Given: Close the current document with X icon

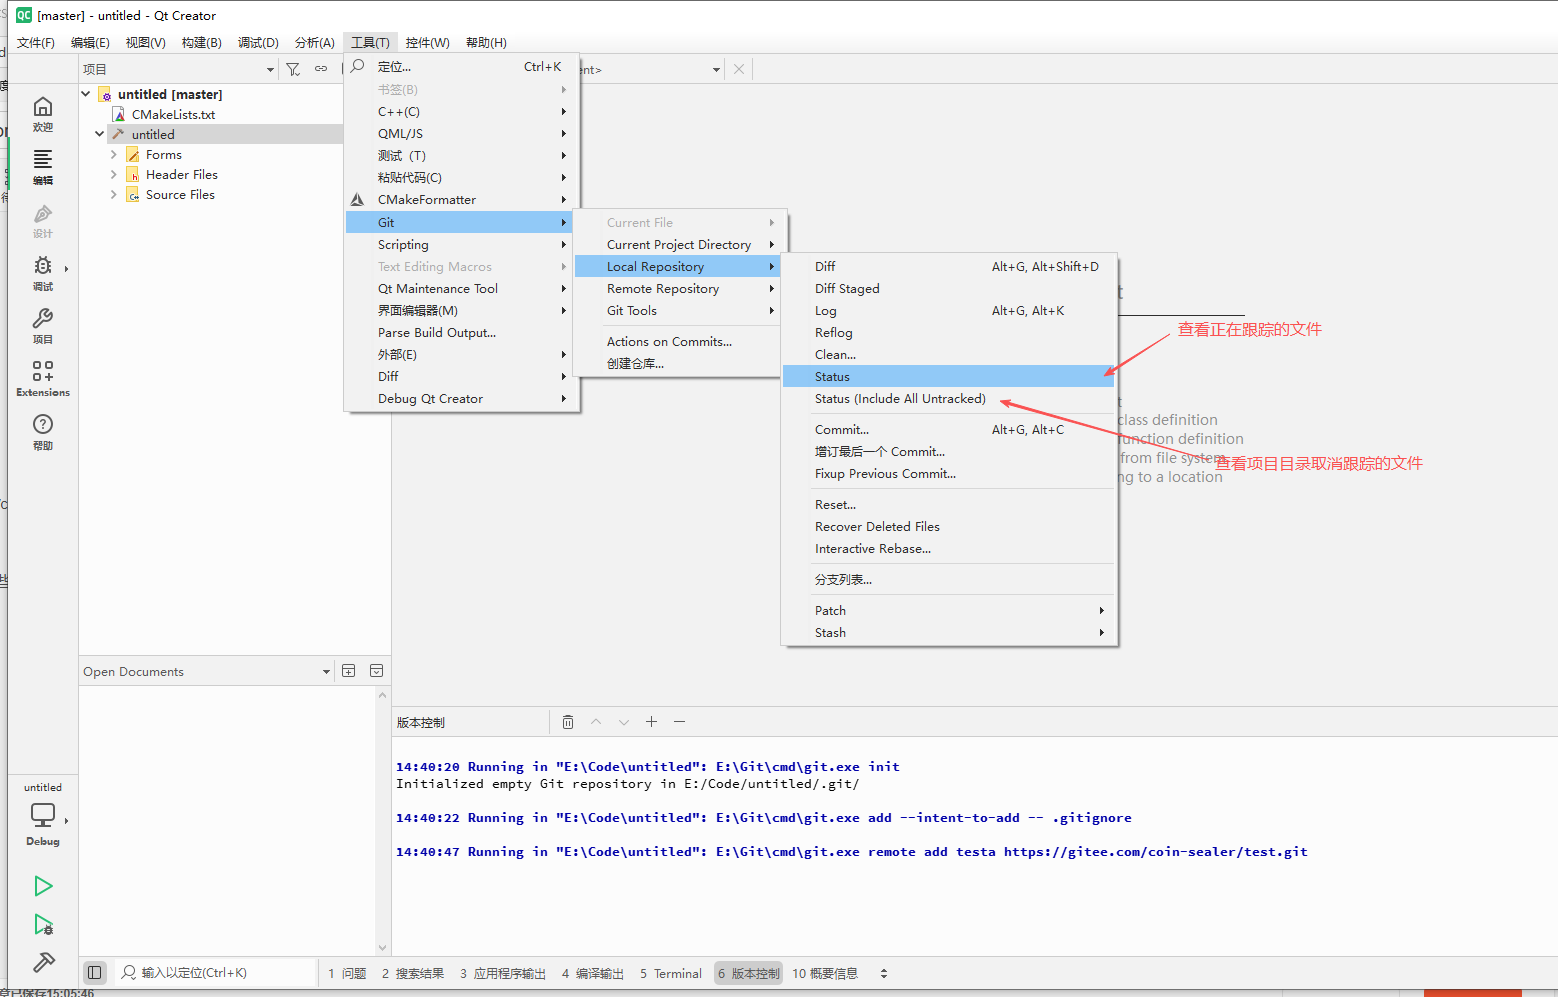Looking at the screenshot, I should pos(739,69).
